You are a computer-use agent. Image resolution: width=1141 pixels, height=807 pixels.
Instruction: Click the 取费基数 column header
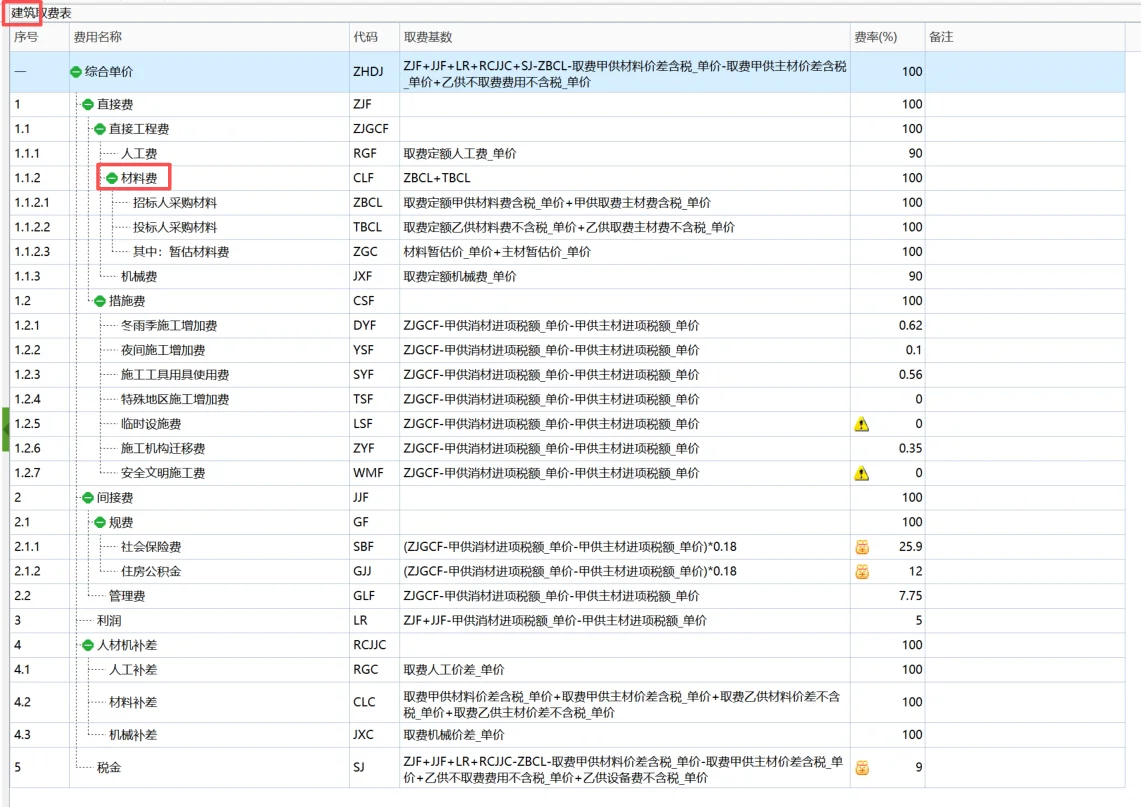(x=624, y=36)
